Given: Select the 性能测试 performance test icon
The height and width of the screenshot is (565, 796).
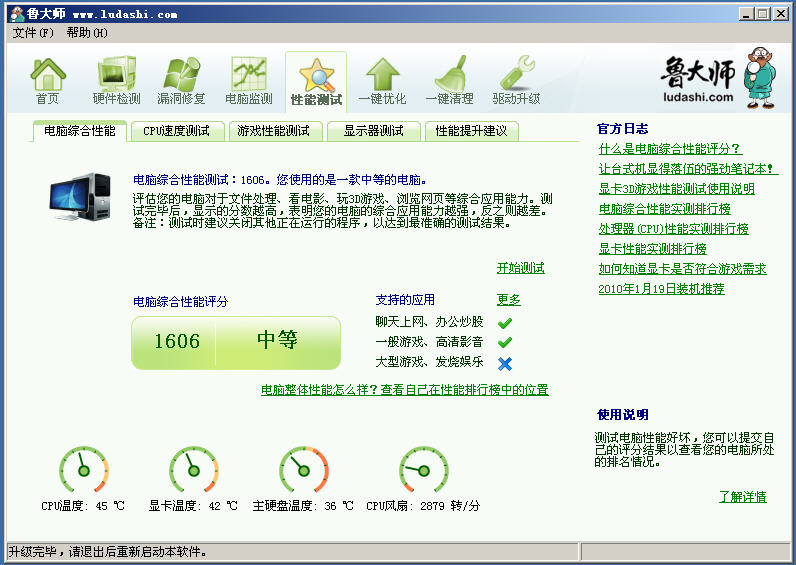Looking at the screenshot, I should pos(316,82).
